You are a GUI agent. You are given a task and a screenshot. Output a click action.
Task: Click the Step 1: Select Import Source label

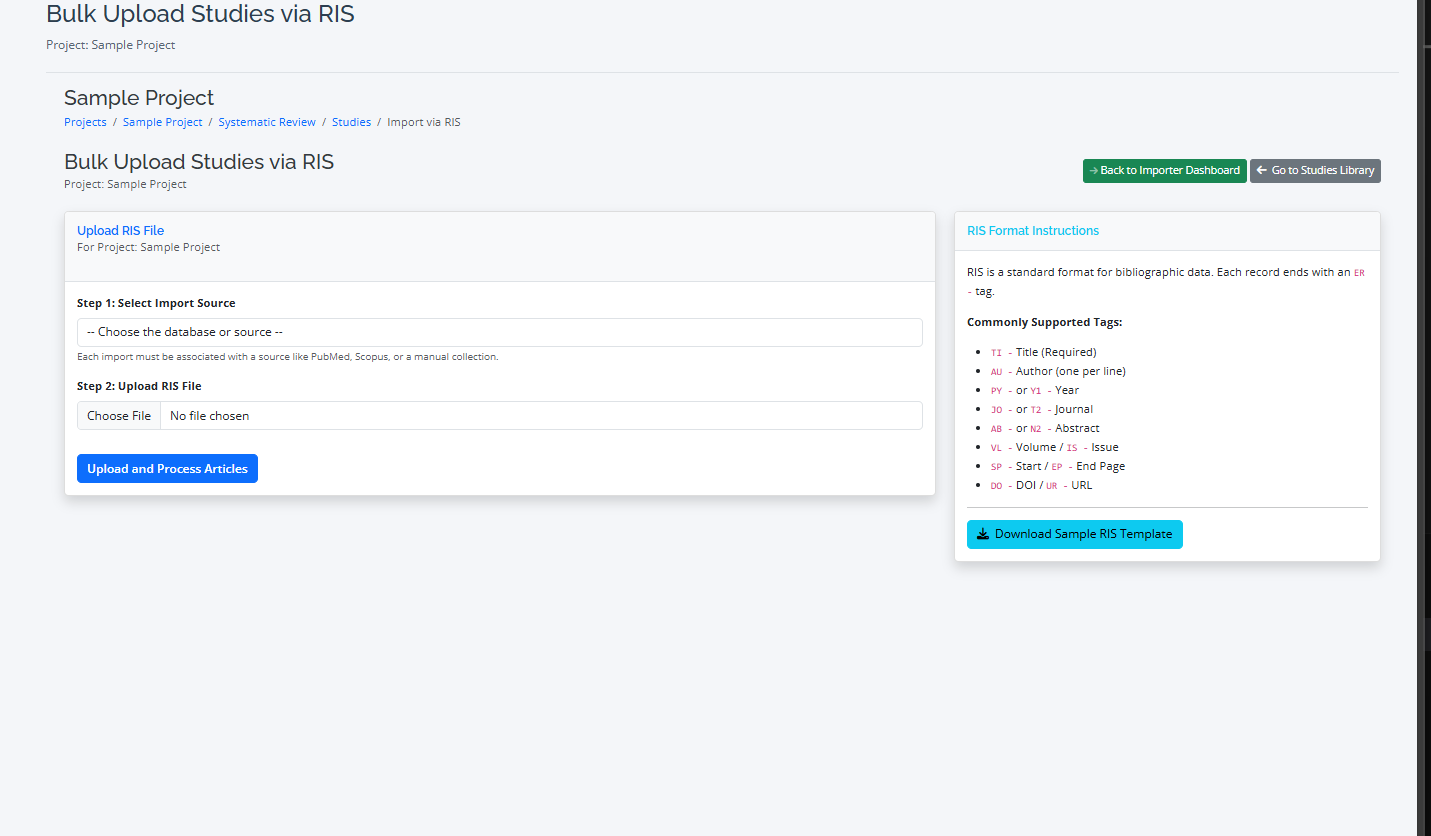coord(156,303)
